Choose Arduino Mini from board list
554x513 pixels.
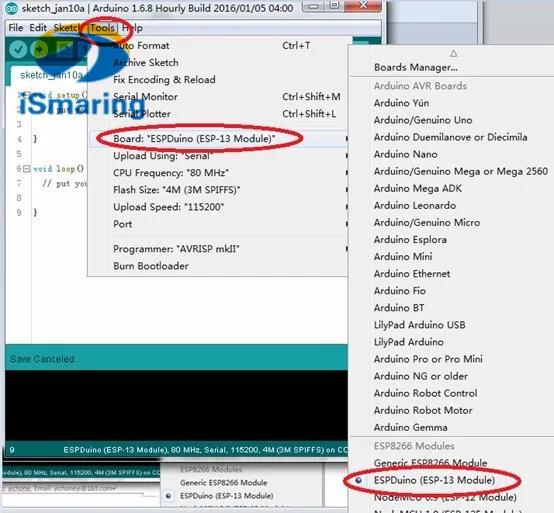tap(403, 256)
